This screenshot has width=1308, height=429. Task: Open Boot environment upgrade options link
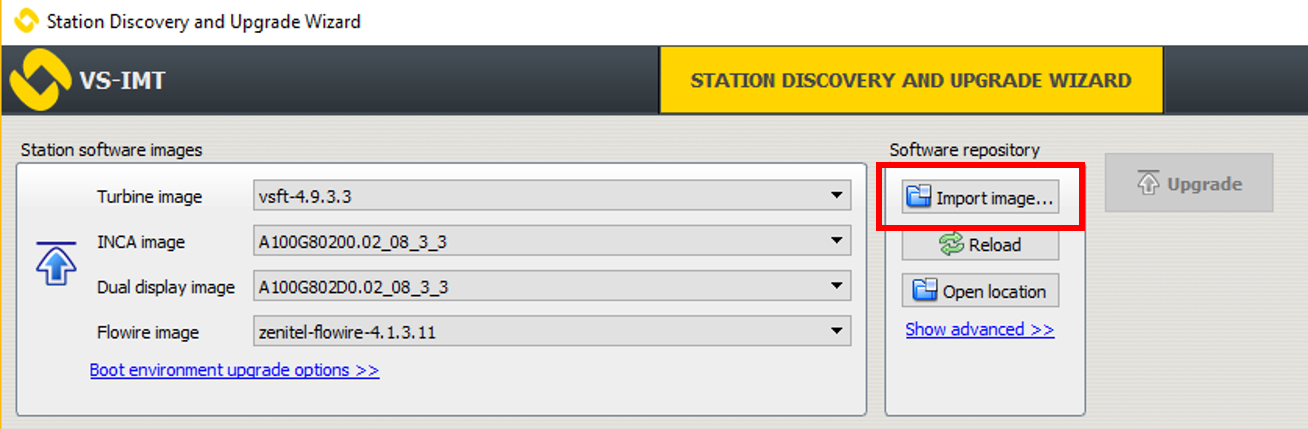pos(234,370)
